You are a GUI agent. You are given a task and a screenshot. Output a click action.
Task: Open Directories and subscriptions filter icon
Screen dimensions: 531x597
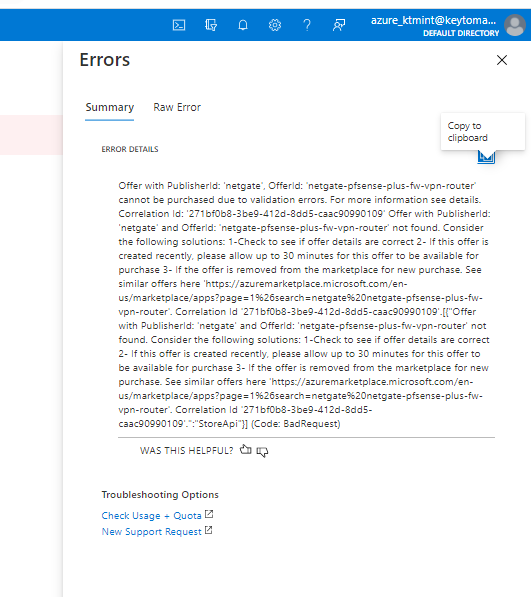coord(211,25)
